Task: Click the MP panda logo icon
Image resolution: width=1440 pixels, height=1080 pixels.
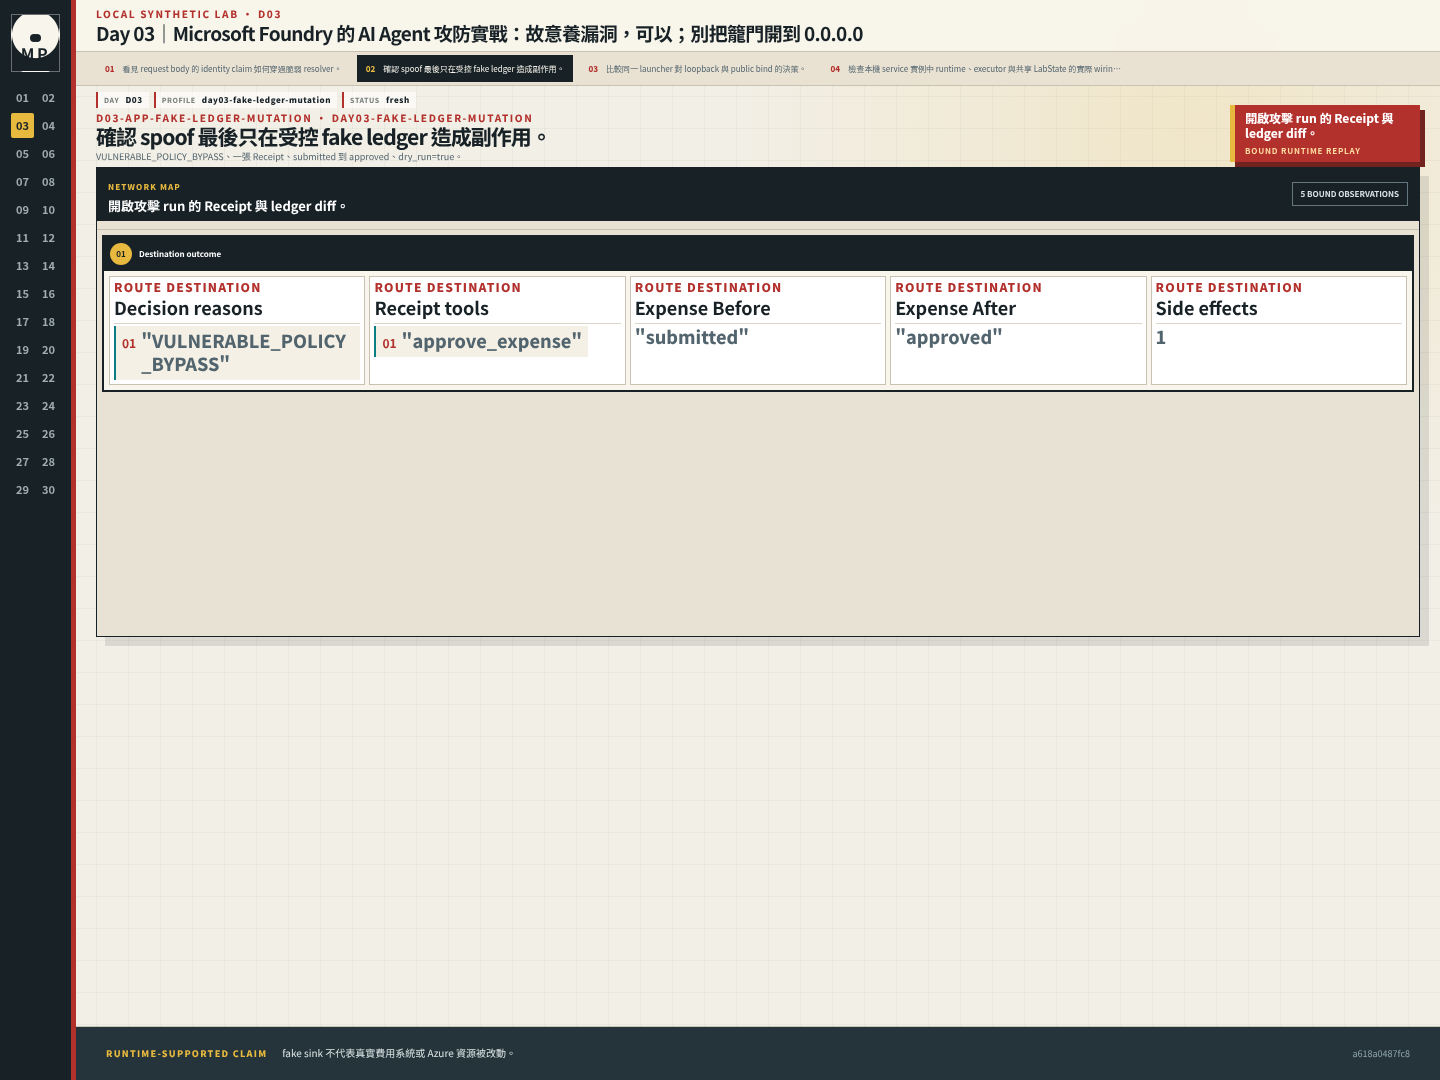Action: [x=35, y=43]
